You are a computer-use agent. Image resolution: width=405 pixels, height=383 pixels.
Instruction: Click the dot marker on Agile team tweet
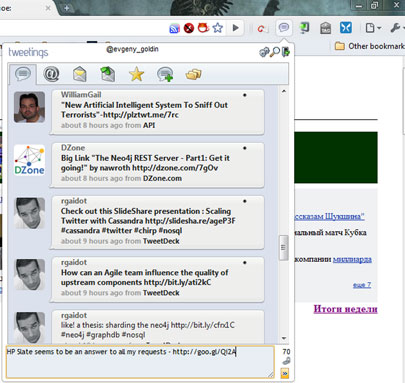click(x=245, y=262)
